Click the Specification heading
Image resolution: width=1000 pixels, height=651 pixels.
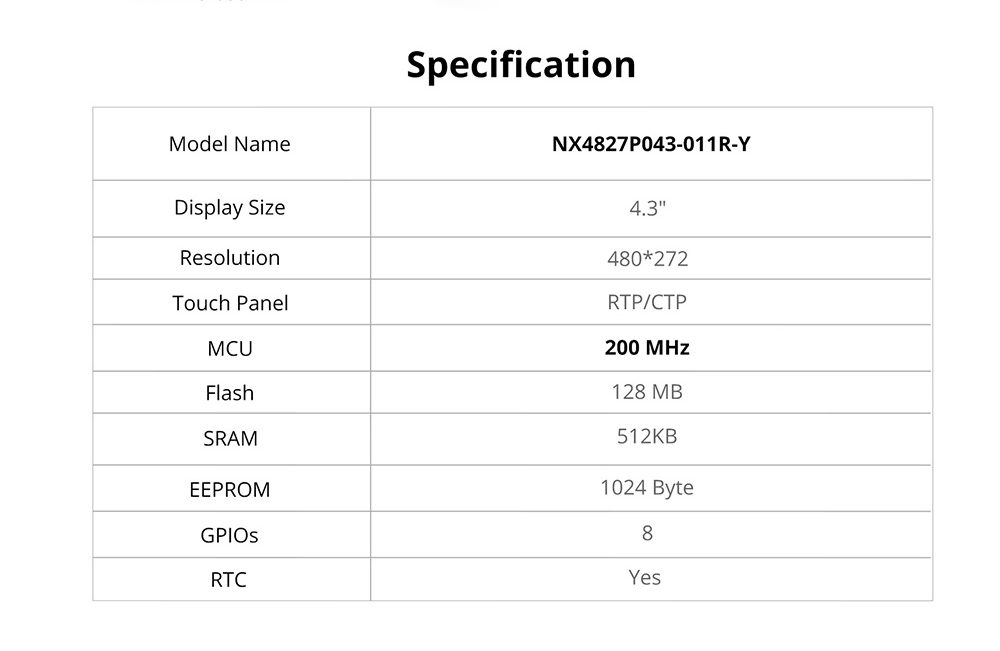pyautogui.click(x=521, y=64)
